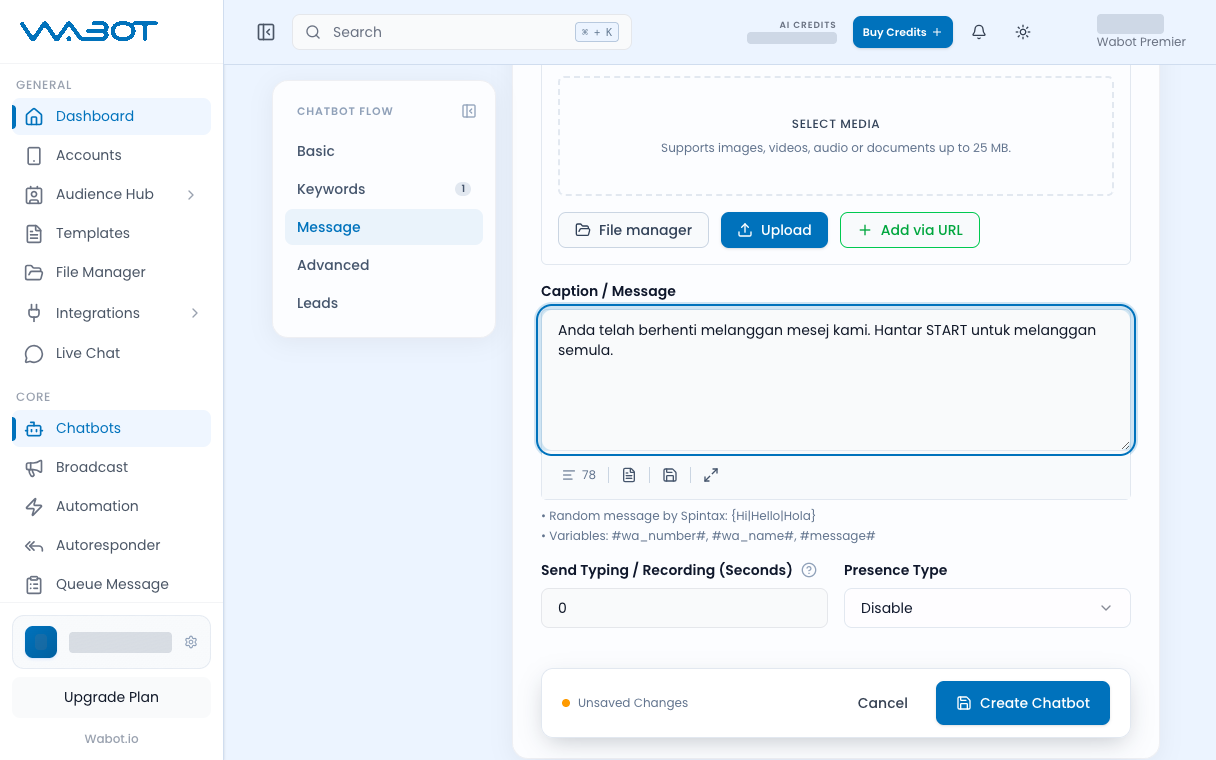
Task: Click Create Chatbot button
Action: [x=1023, y=703]
